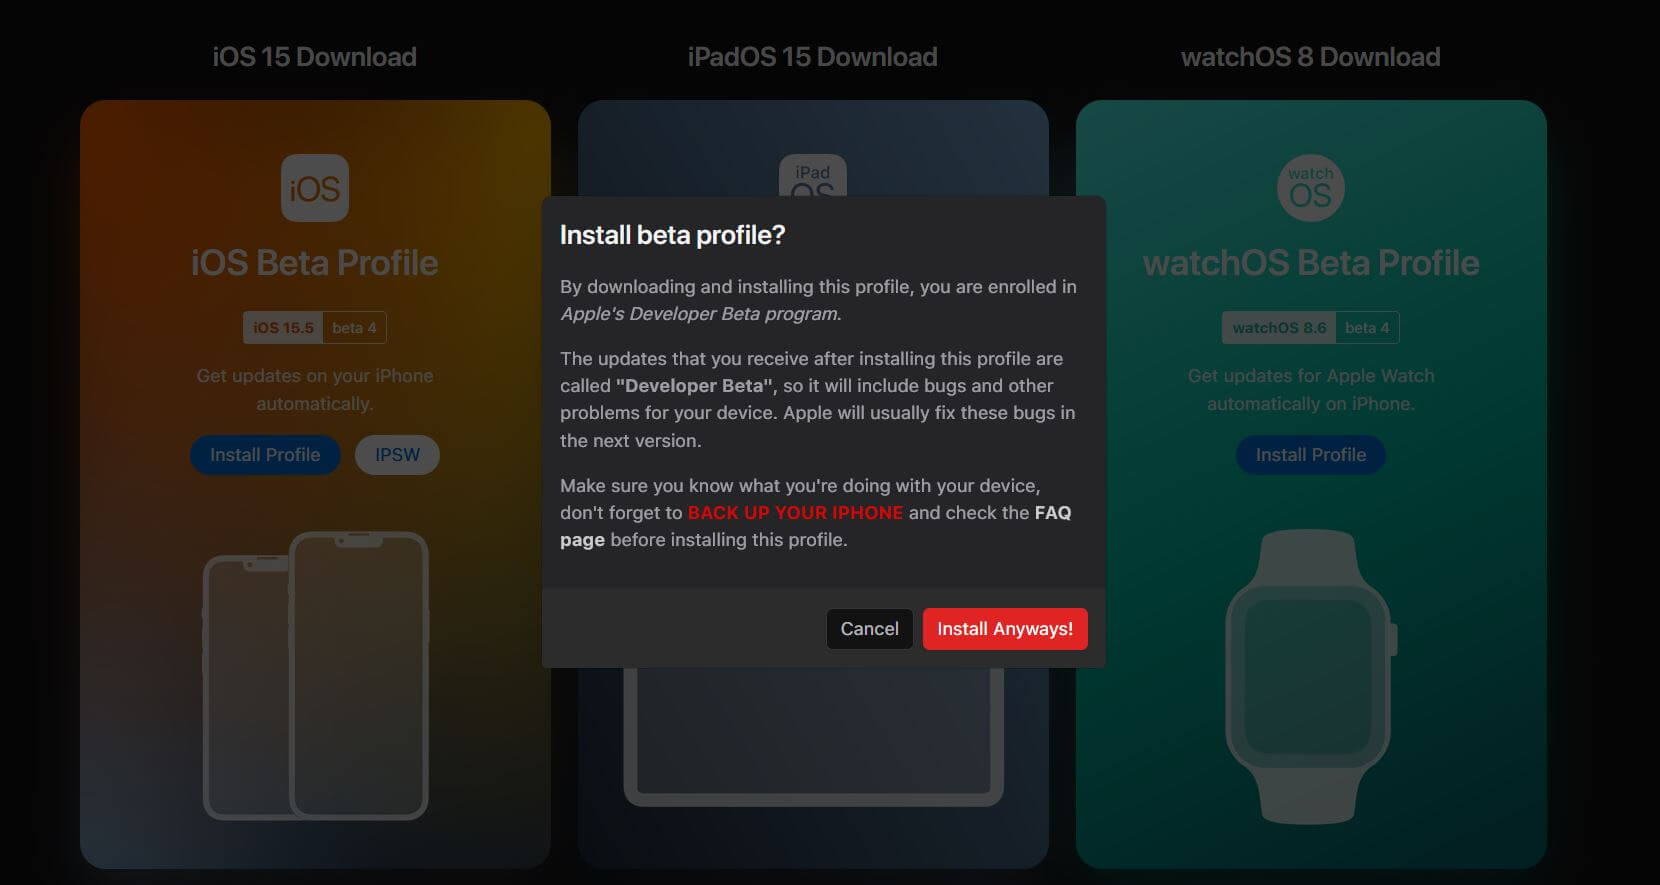Click the iPad illustration below dialog
Screen dimensions: 1660x885
[x=813, y=737]
